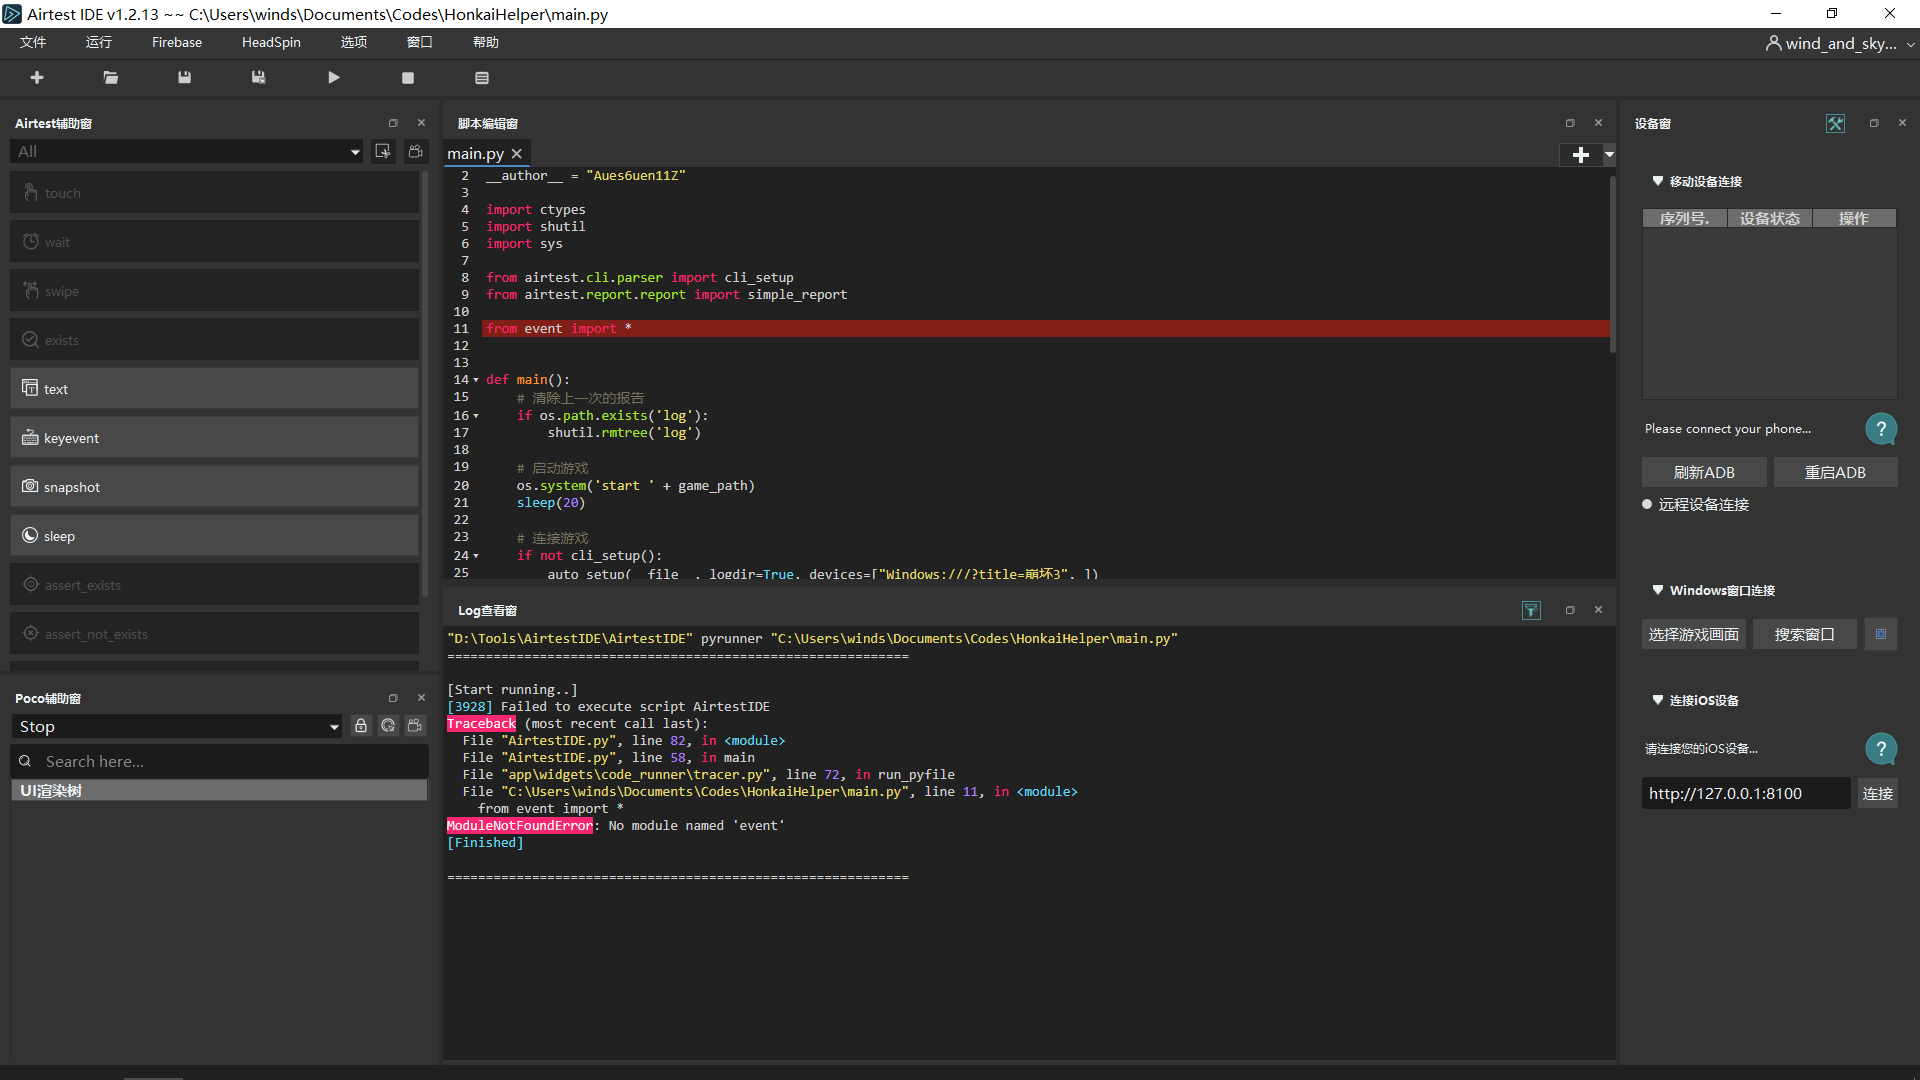Viewport: 1920px width, 1080px height.
Task: Refresh the Poco UI tree
Action: [x=388, y=726]
